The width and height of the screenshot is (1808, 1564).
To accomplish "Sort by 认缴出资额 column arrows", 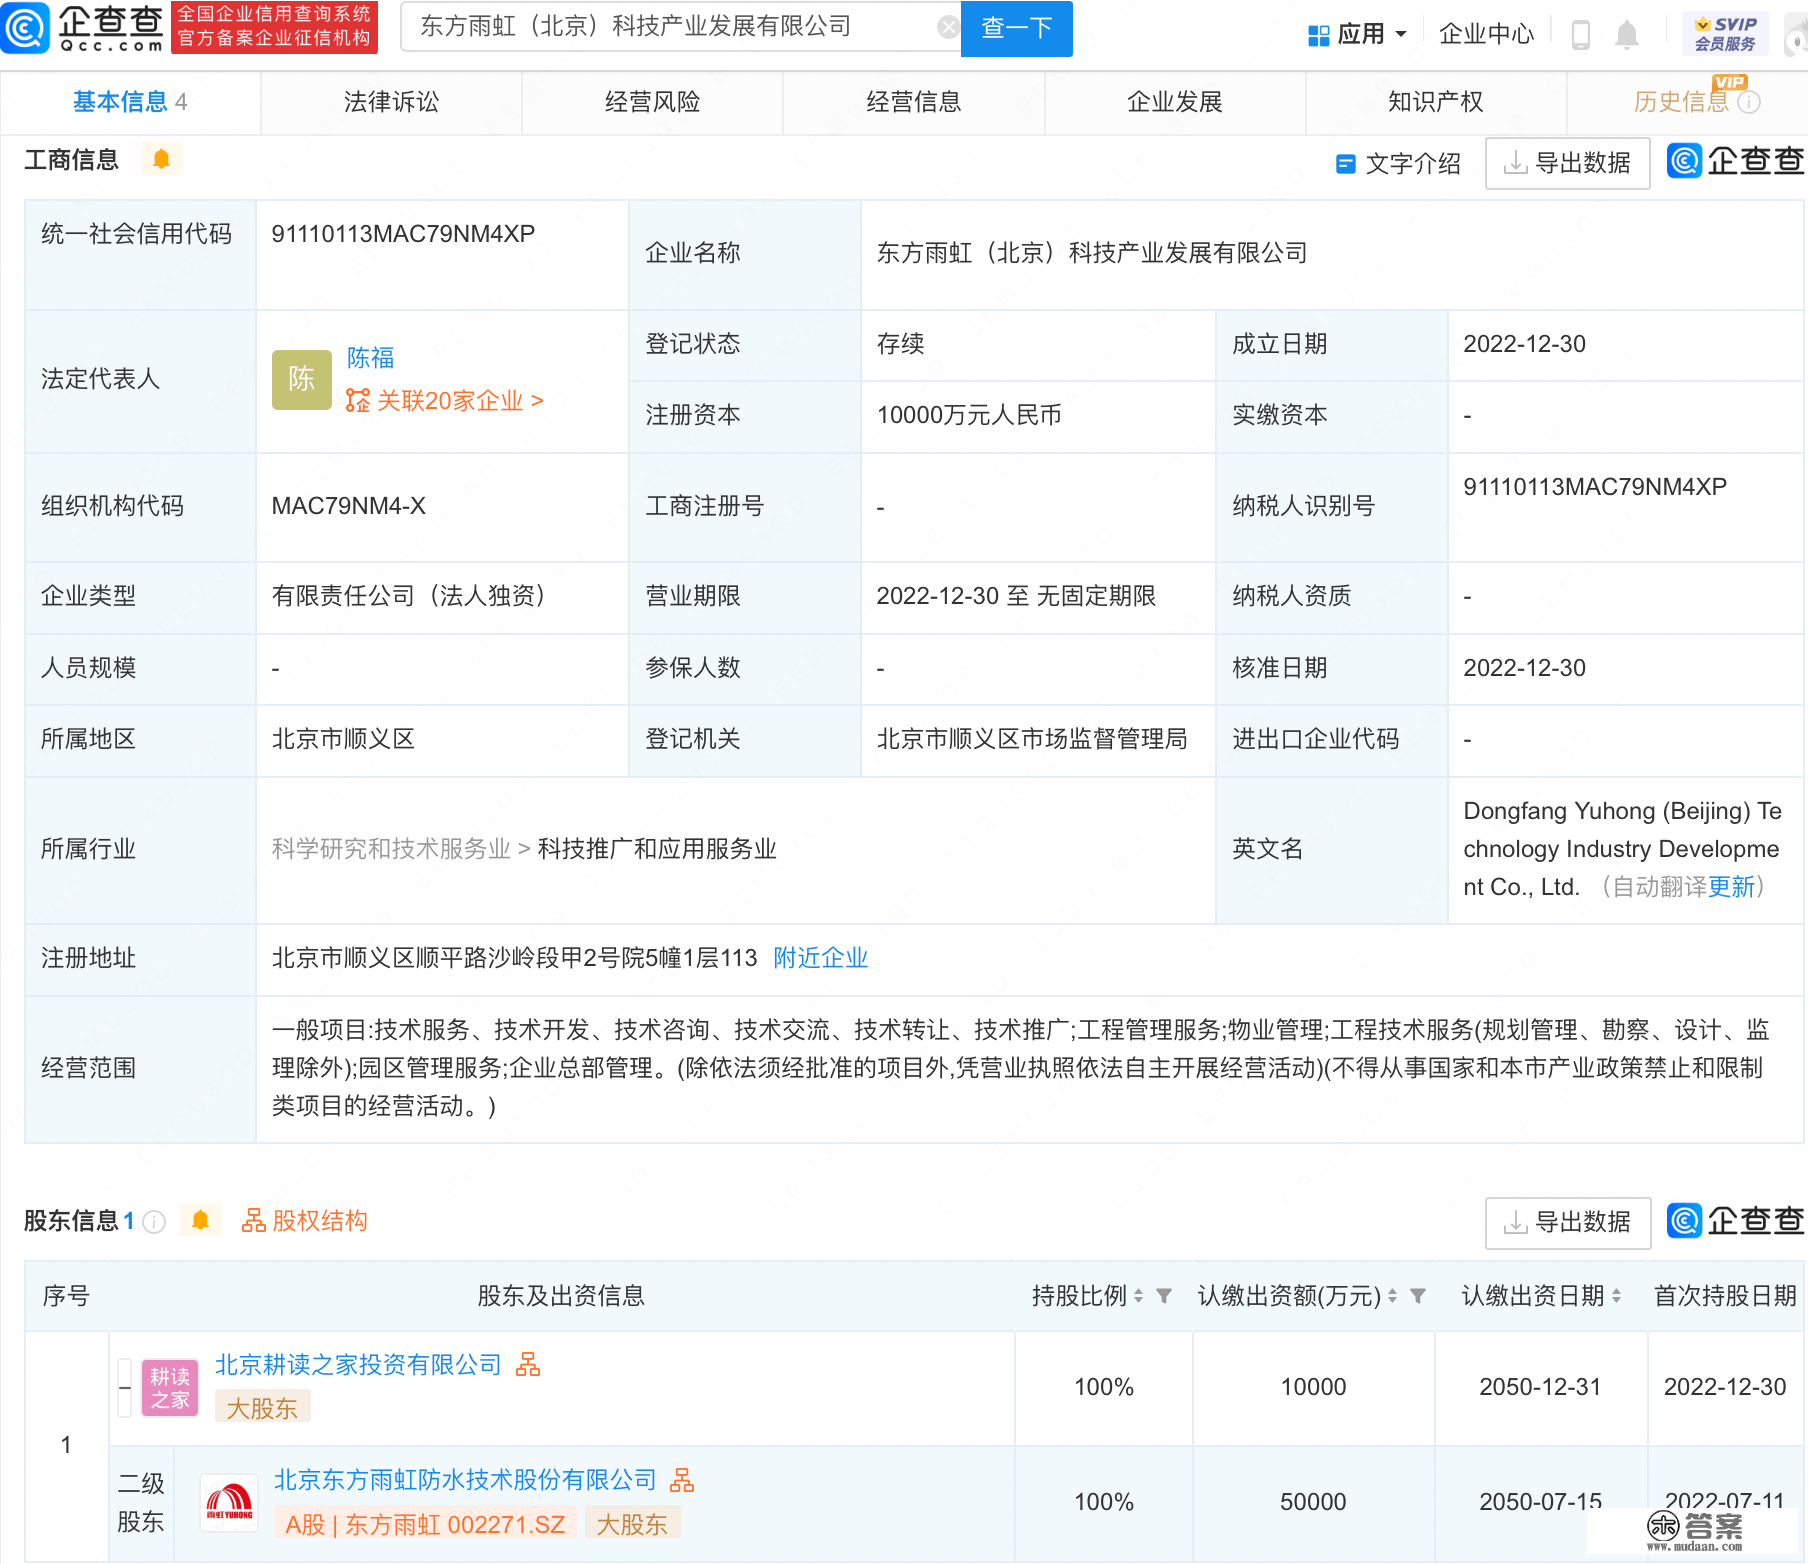I will 1392,1297.
